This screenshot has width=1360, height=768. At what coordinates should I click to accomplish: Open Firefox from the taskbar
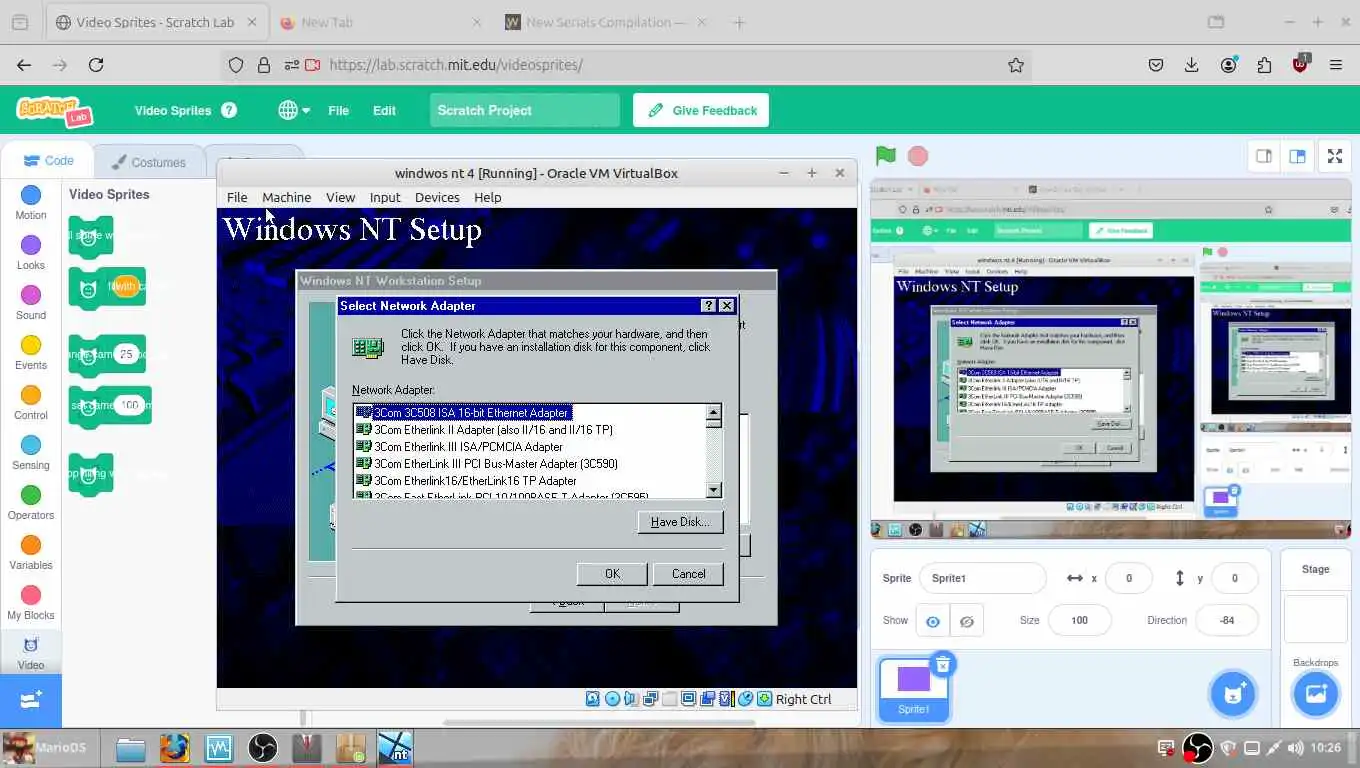(175, 748)
